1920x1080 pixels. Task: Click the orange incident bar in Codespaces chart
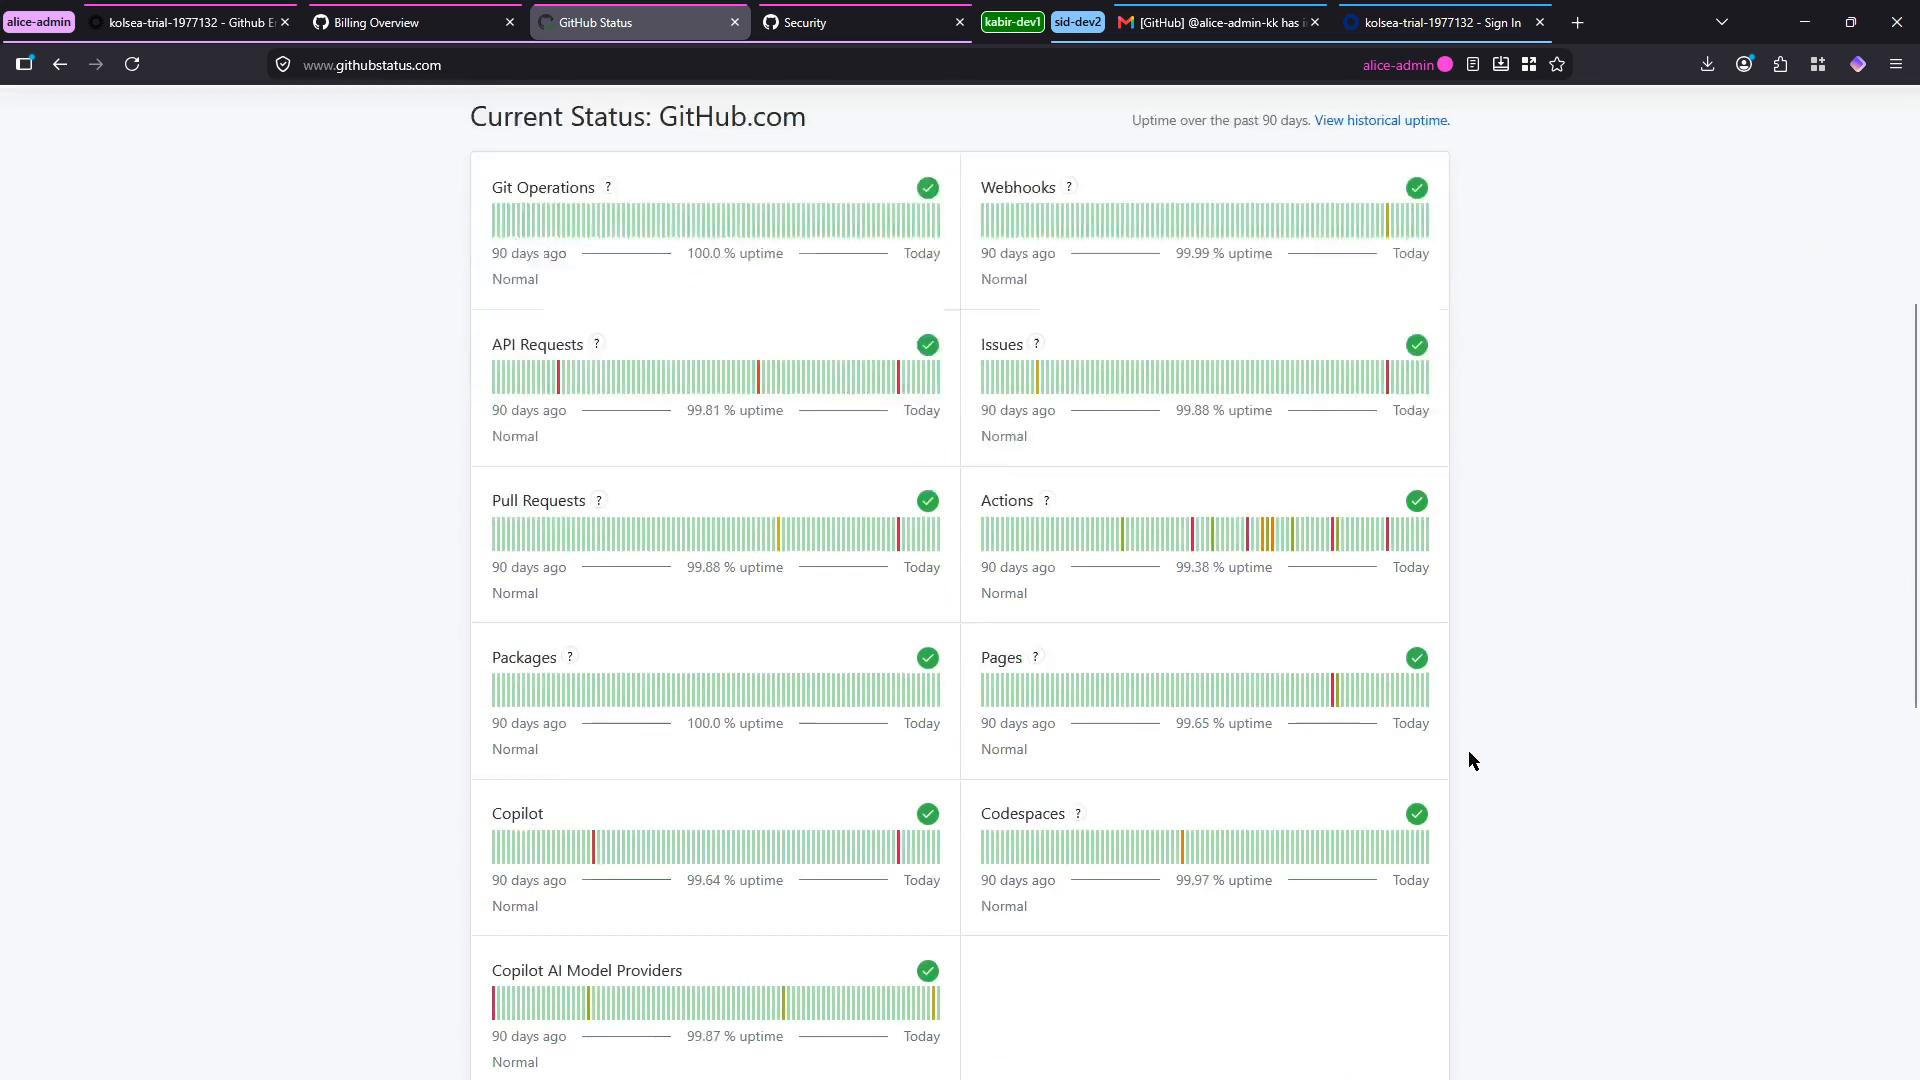[x=1183, y=847]
